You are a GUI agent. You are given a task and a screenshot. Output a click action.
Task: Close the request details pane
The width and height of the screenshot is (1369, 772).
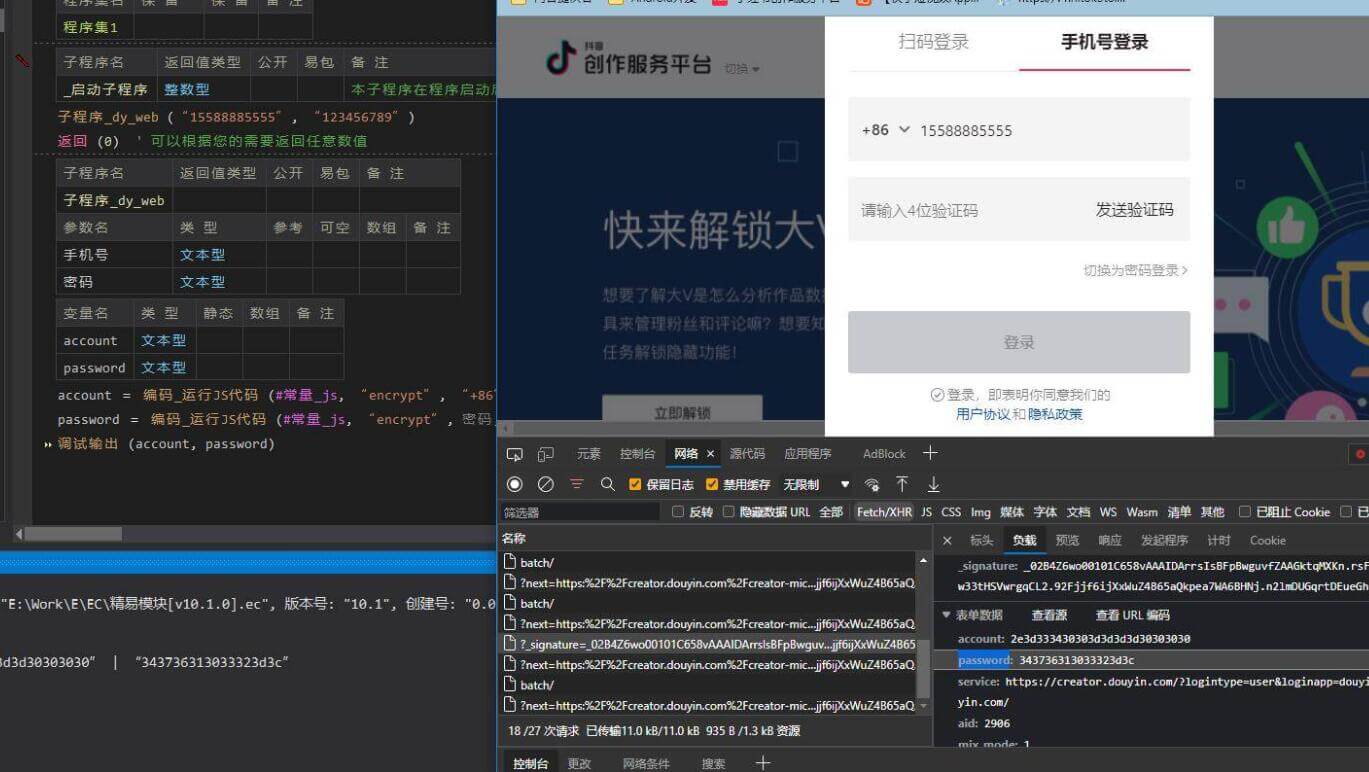tap(947, 540)
